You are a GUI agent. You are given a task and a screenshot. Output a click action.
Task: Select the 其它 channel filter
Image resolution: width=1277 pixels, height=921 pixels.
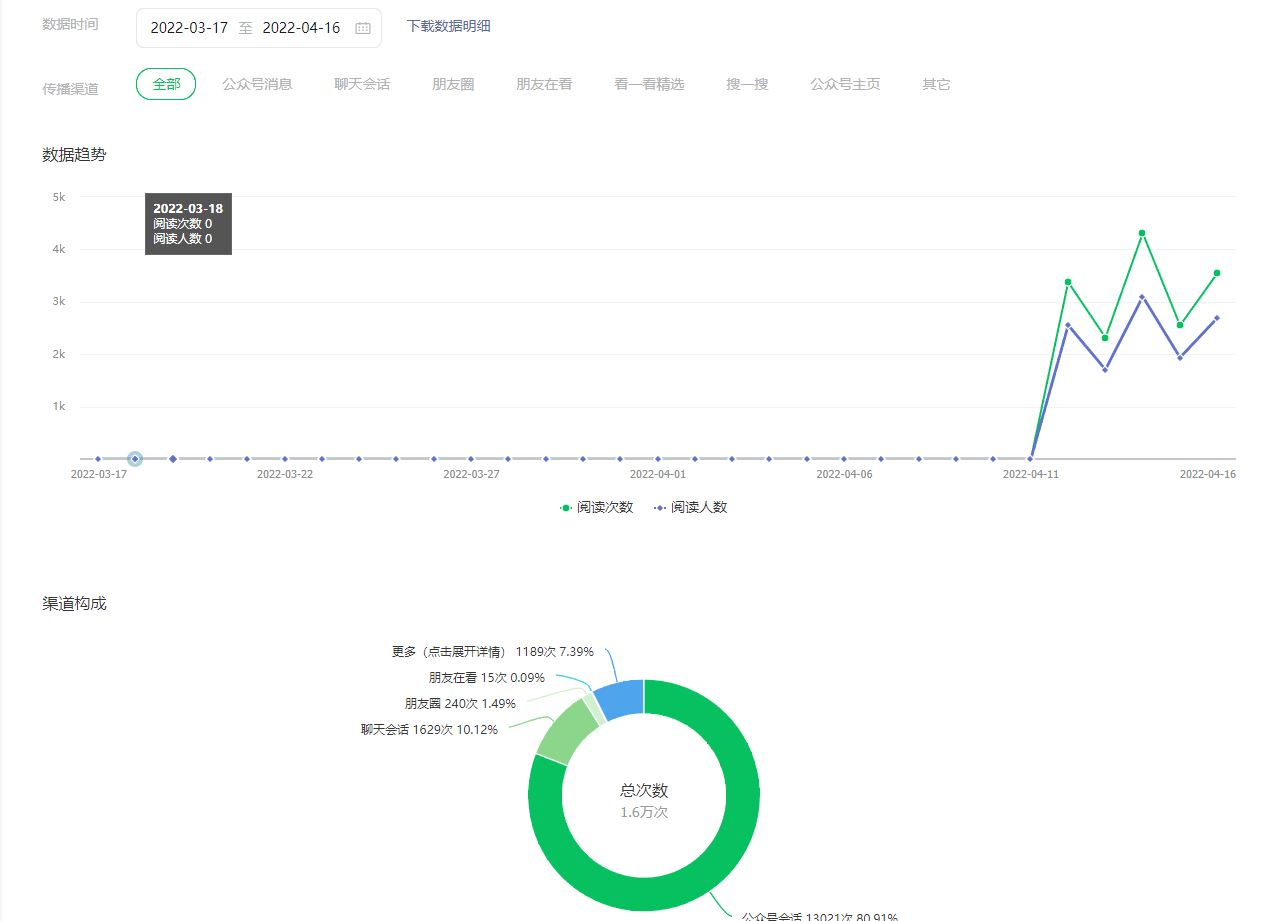(936, 84)
